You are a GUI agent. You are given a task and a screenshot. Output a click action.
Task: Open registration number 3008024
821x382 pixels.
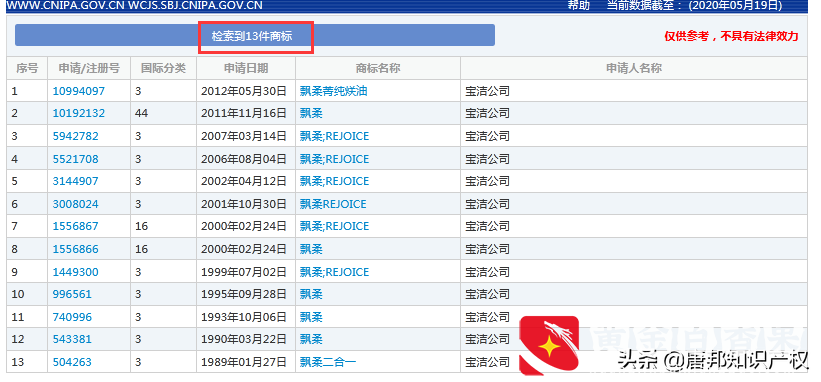[75, 204]
